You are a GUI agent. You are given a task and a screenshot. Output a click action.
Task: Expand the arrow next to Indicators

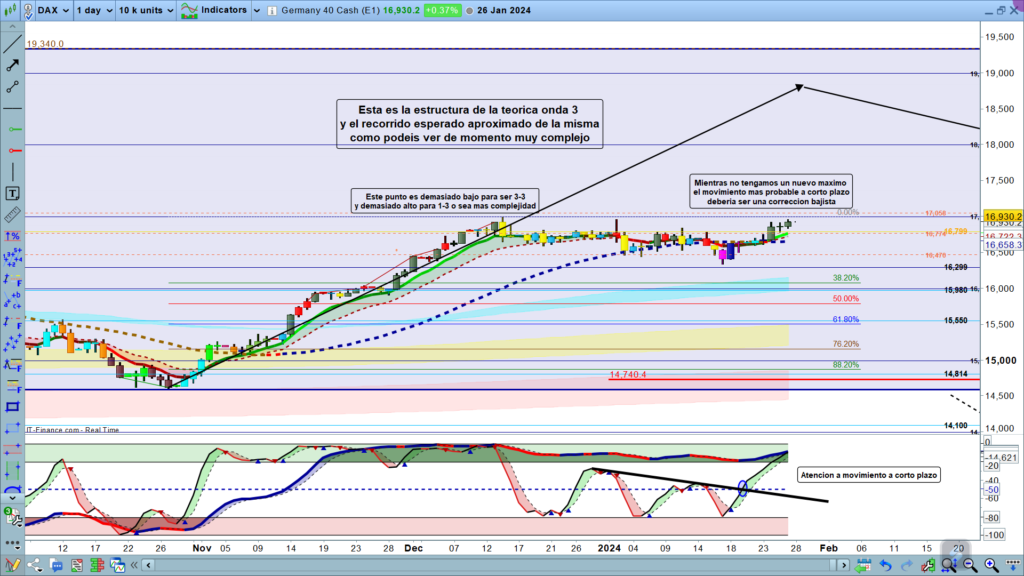tap(255, 10)
